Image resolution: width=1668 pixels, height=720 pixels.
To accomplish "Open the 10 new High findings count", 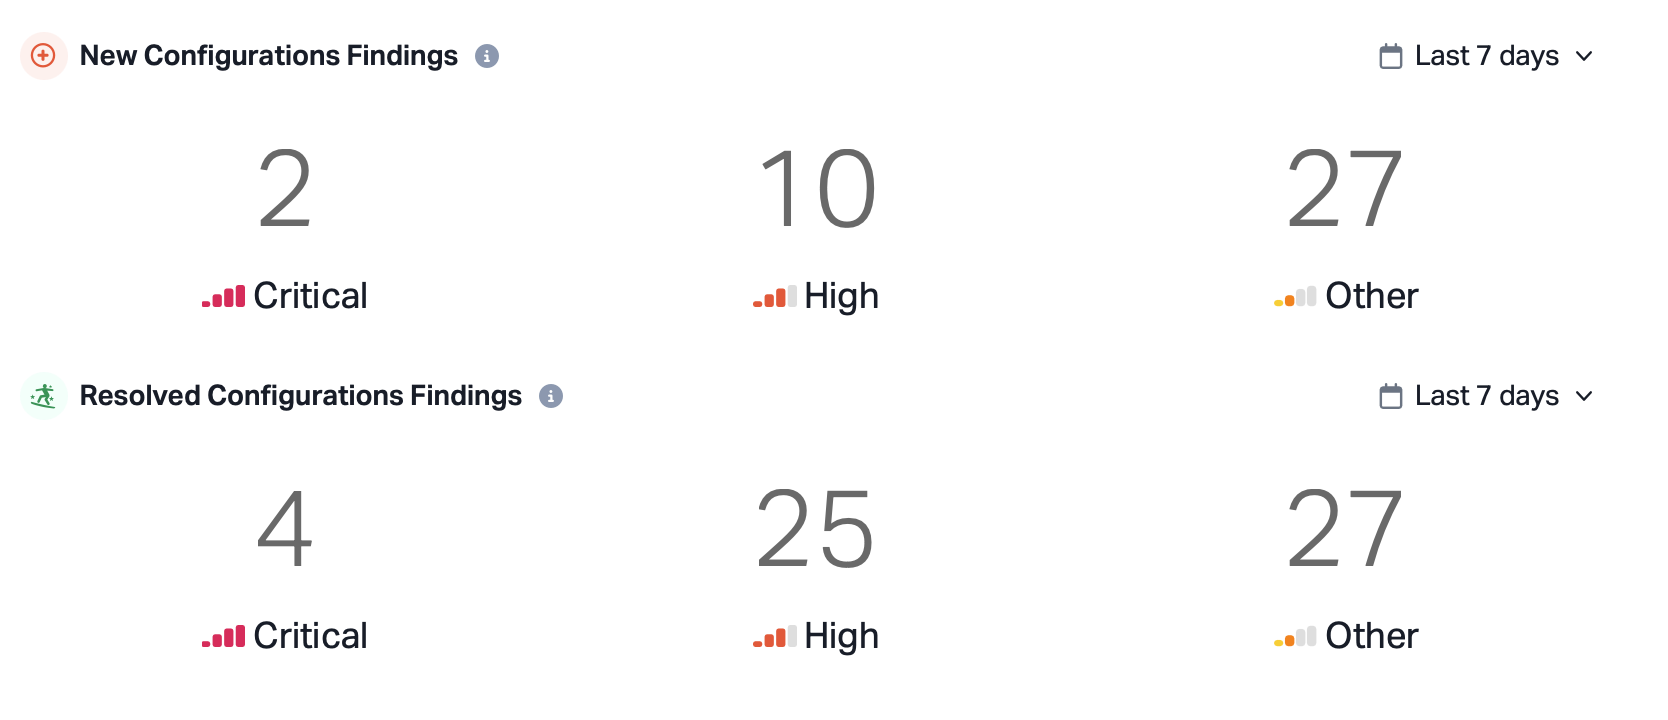I will 817,189.
